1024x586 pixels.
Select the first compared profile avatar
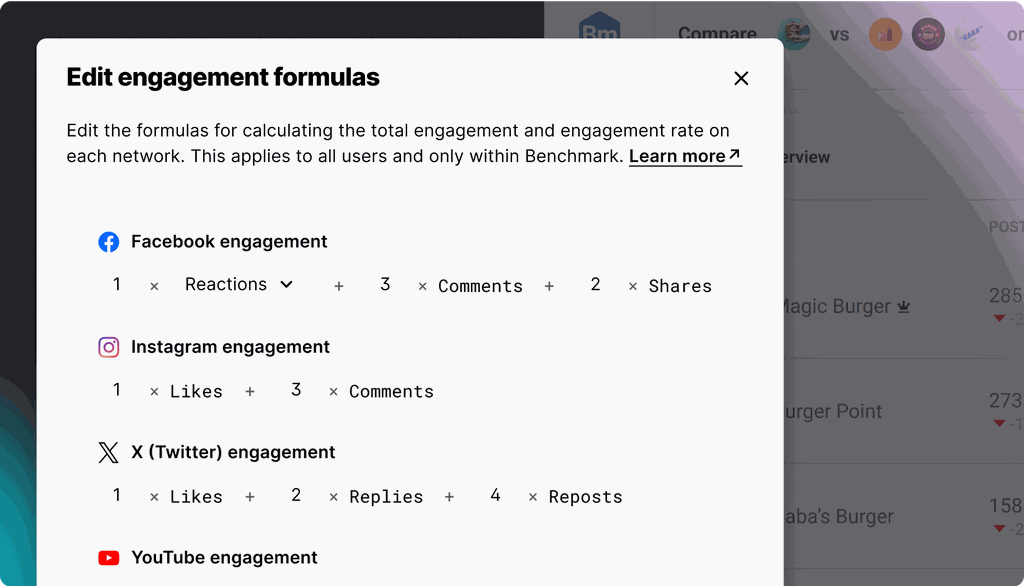[x=794, y=34]
